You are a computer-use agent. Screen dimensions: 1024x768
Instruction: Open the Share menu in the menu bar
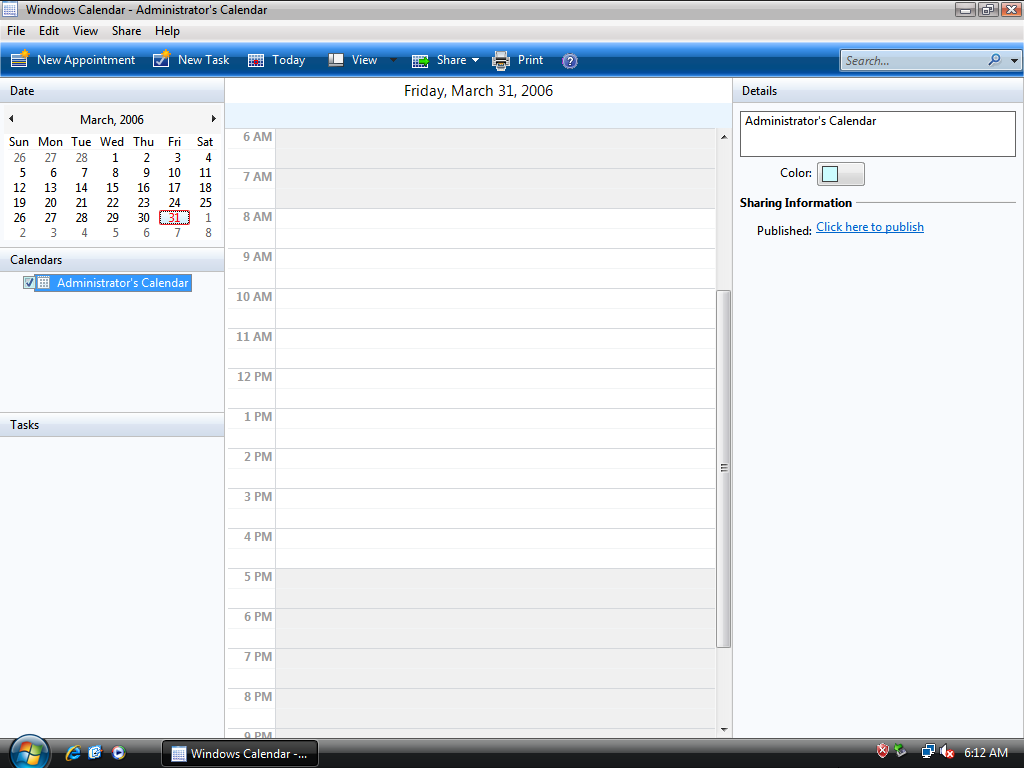coord(127,31)
